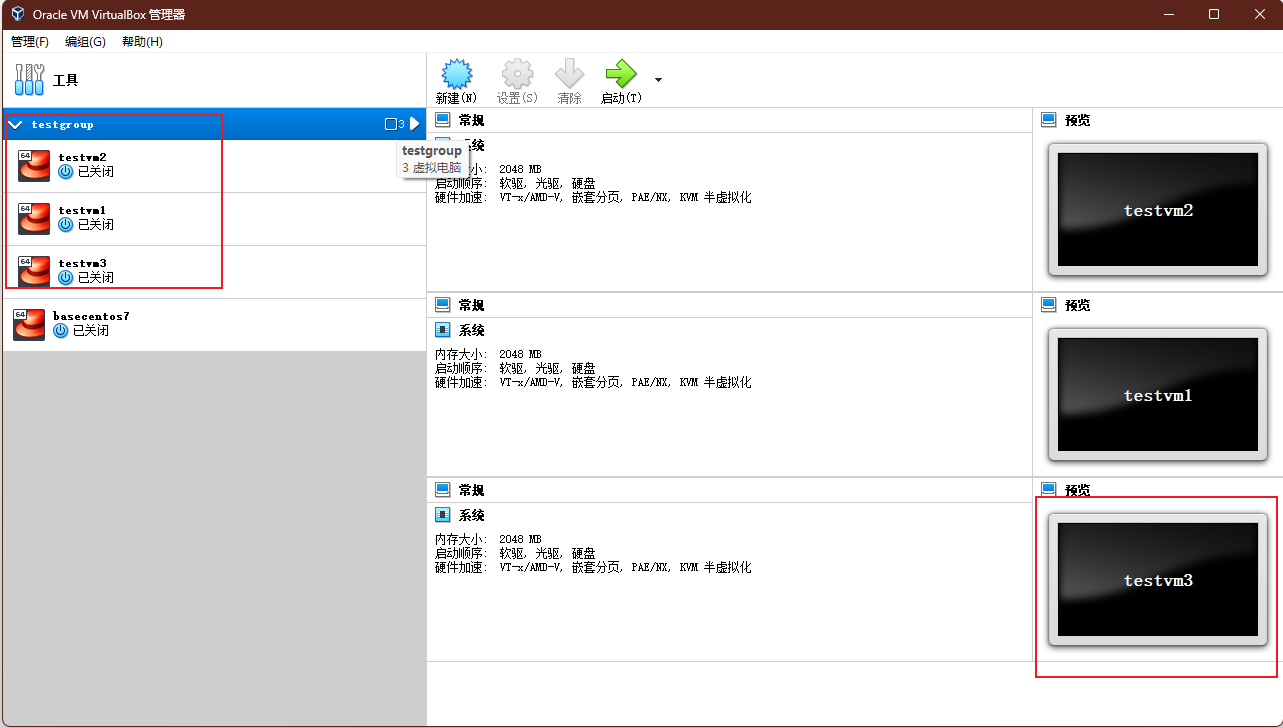Select the testvm1 name text
The image size is (1283, 728).
pos(82,210)
